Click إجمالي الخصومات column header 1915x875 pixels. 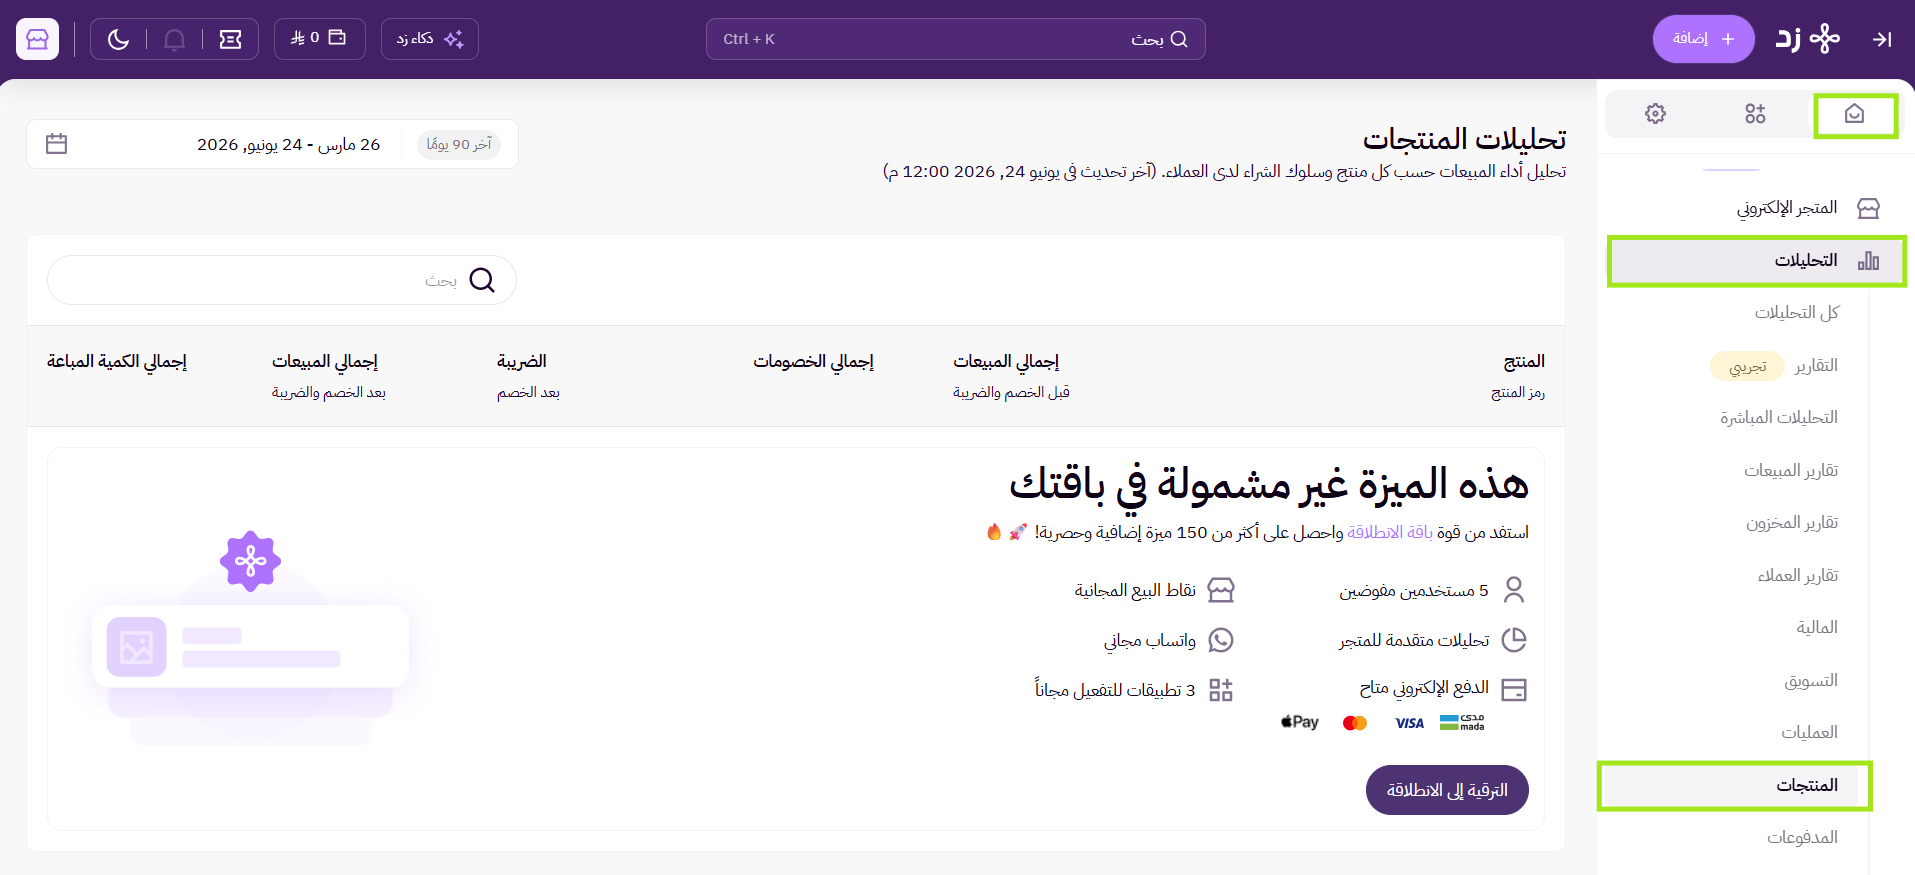click(813, 361)
